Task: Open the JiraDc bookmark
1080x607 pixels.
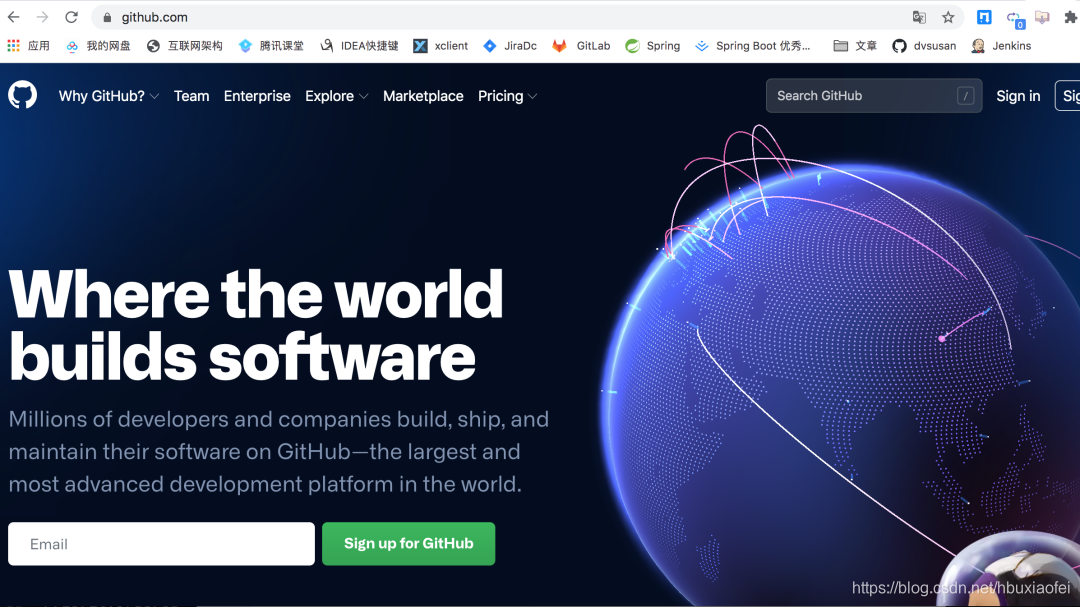Action: [x=510, y=46]
